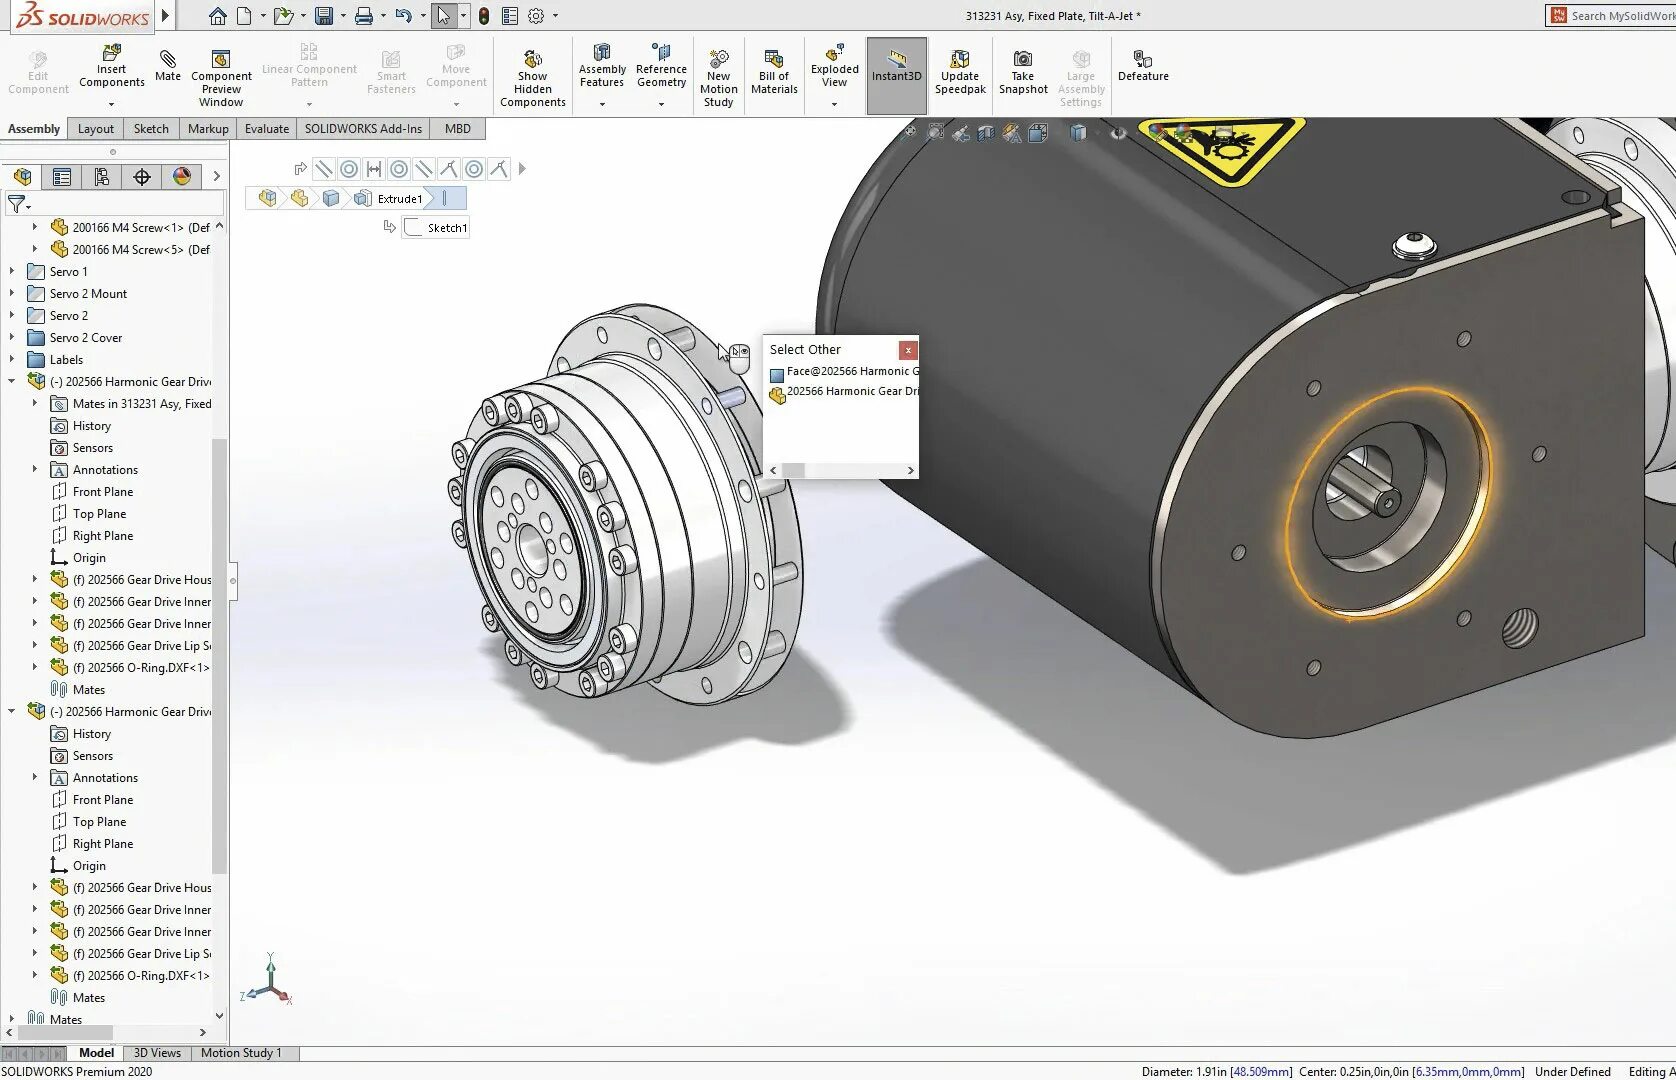
Task: Expand the Servo 2 Mount folder
Action: (12, 293)
